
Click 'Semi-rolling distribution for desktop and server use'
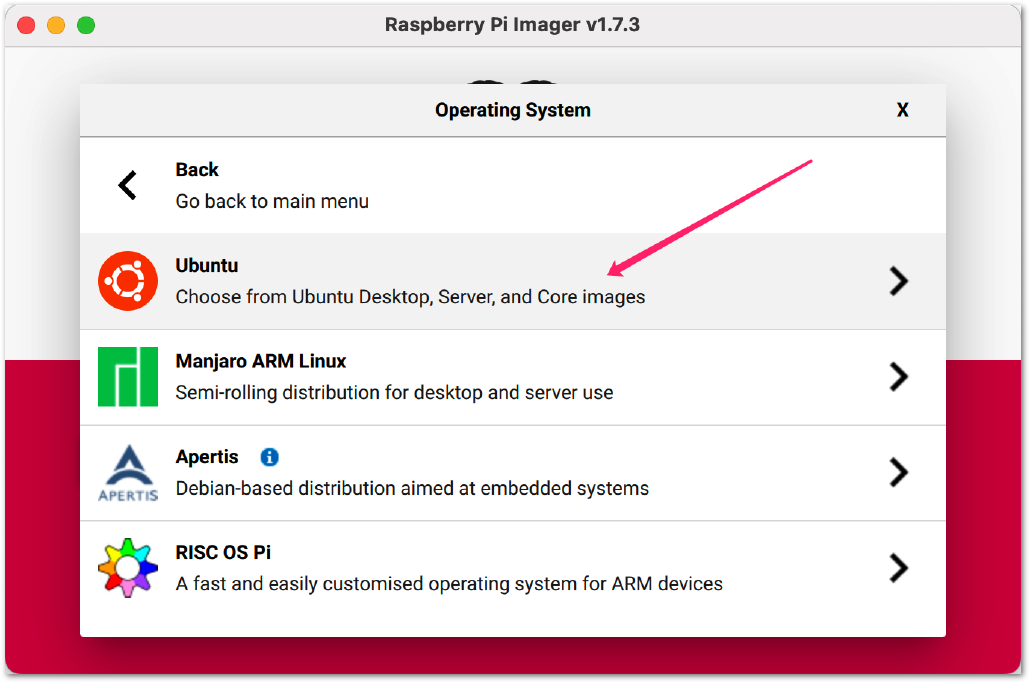point(394,393)
